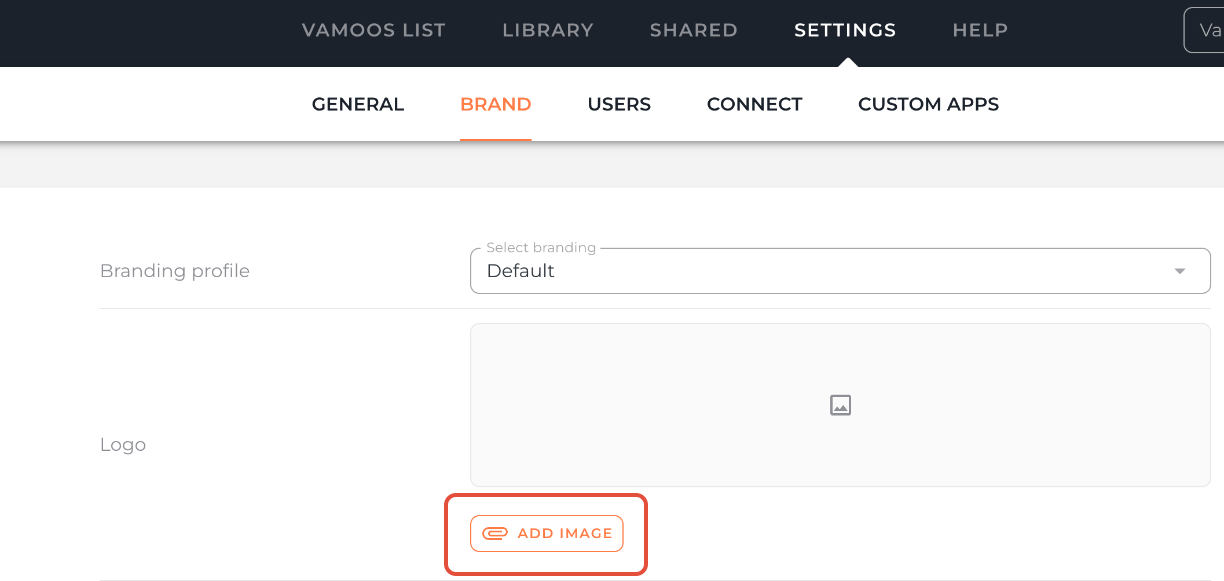
Task: Select the SETTINGS gear section in top navigation
Action: point(844,30)
